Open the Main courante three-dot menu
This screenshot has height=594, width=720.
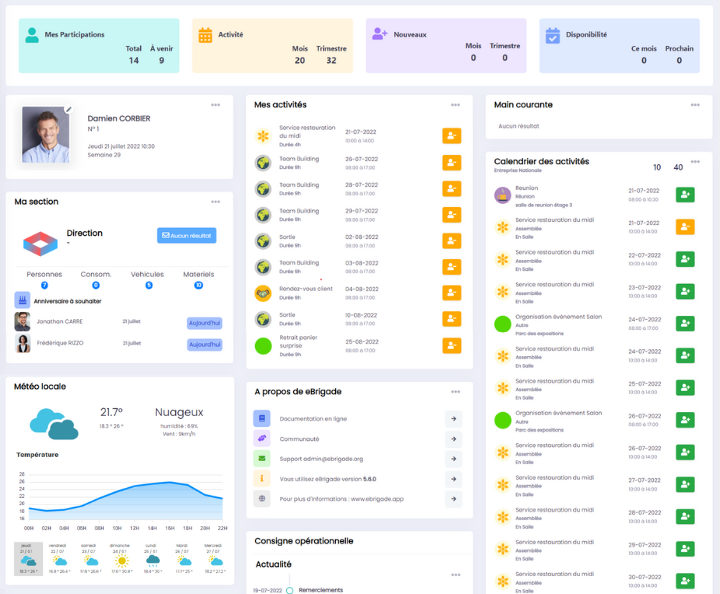[x=695, y=105]
